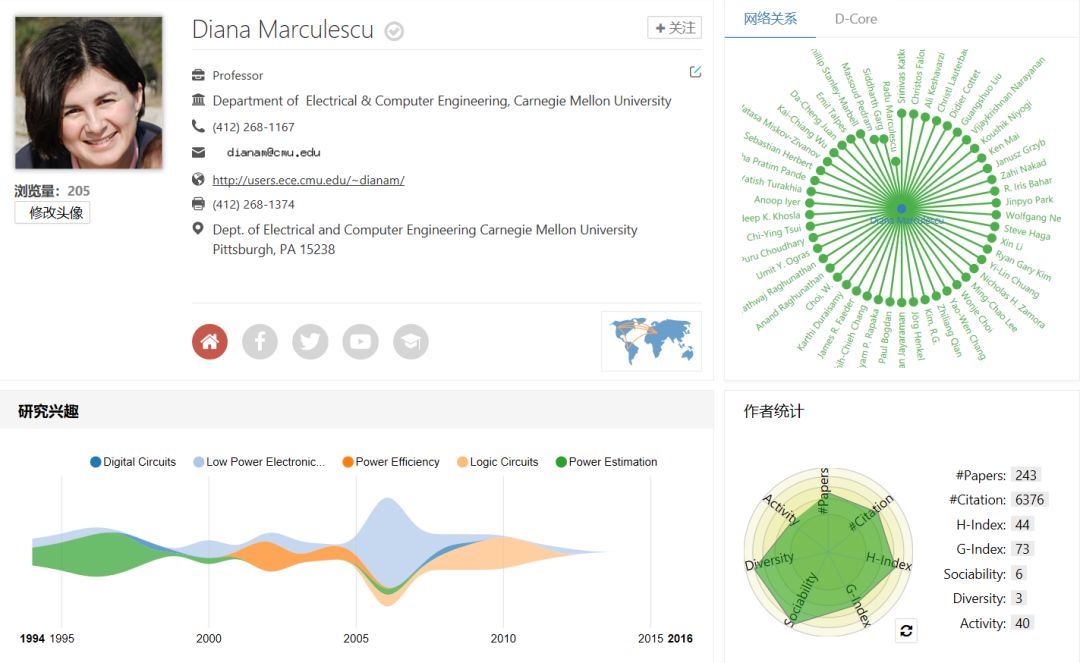Click the Low Power Electronics legend swatch

(x=199, y=462)
